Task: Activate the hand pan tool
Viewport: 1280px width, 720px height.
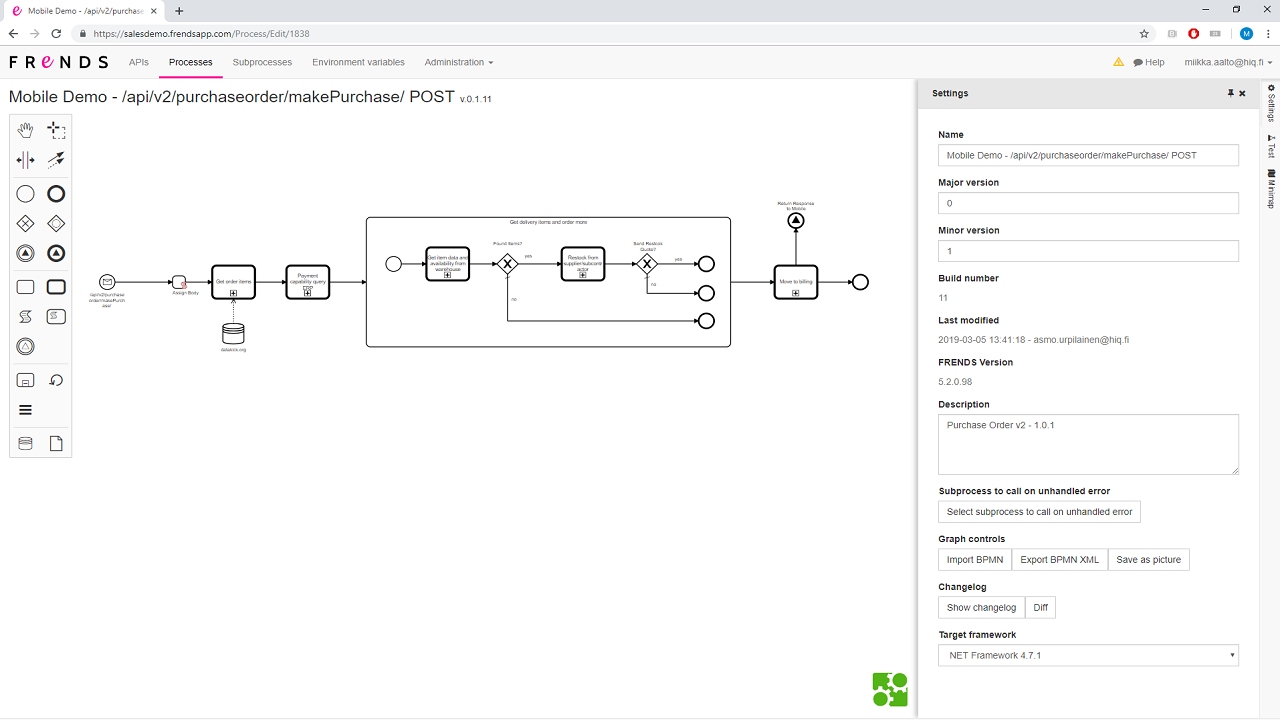Action: tap(26, 131)
